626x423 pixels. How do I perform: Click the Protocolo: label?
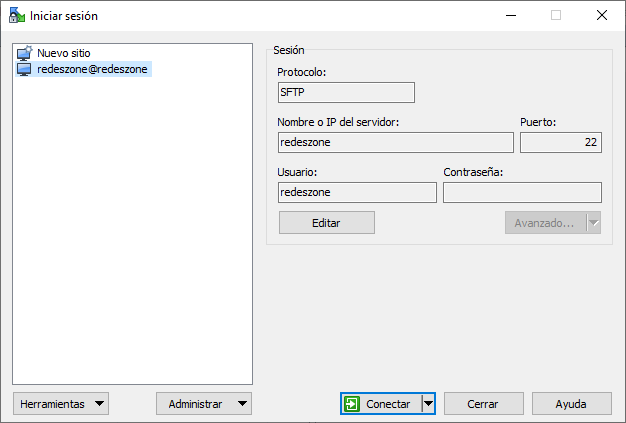coord(301,72)
